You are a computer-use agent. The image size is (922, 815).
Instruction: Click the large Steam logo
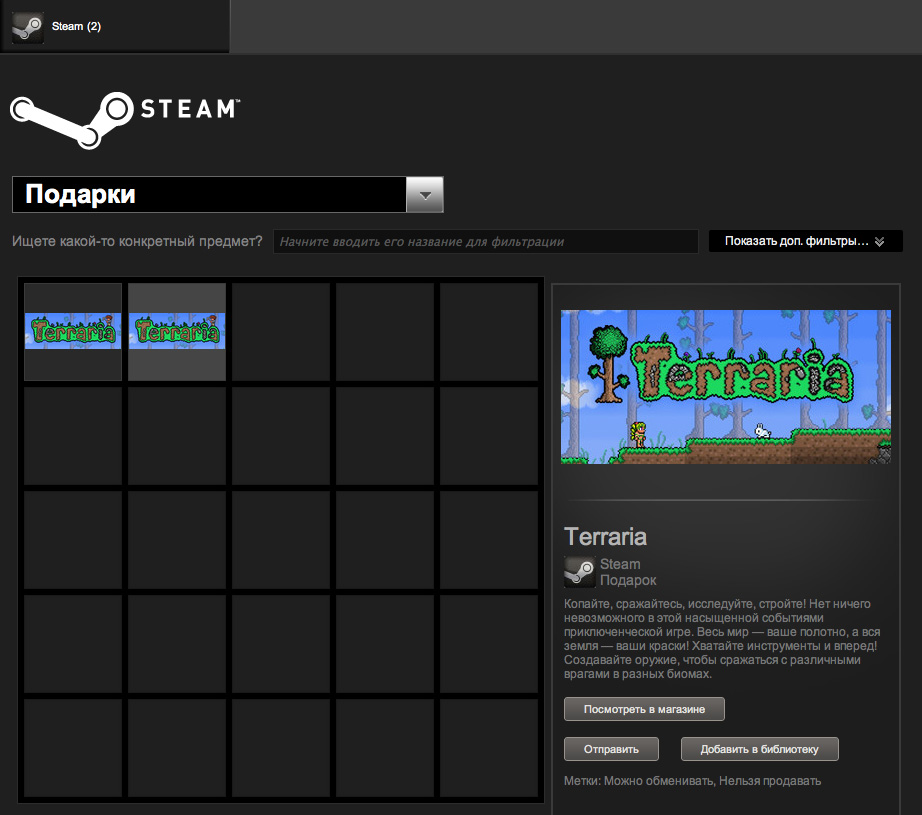click(x=125, y=120)
